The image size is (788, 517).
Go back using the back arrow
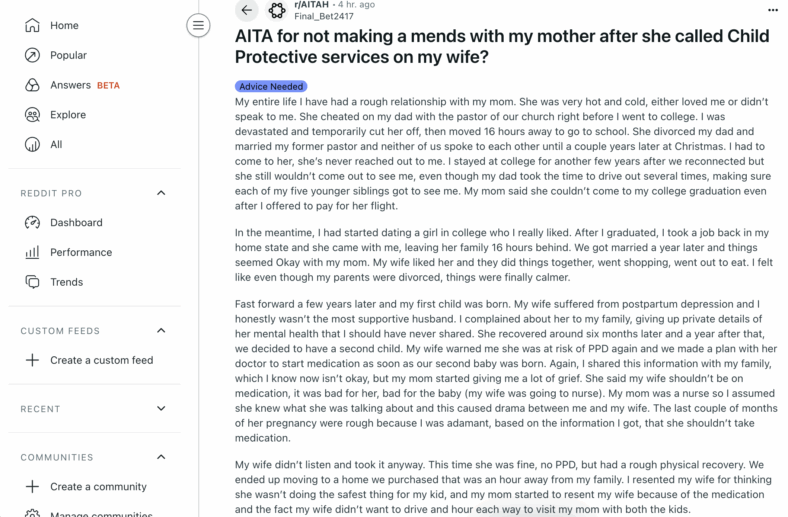coord(247,10)
